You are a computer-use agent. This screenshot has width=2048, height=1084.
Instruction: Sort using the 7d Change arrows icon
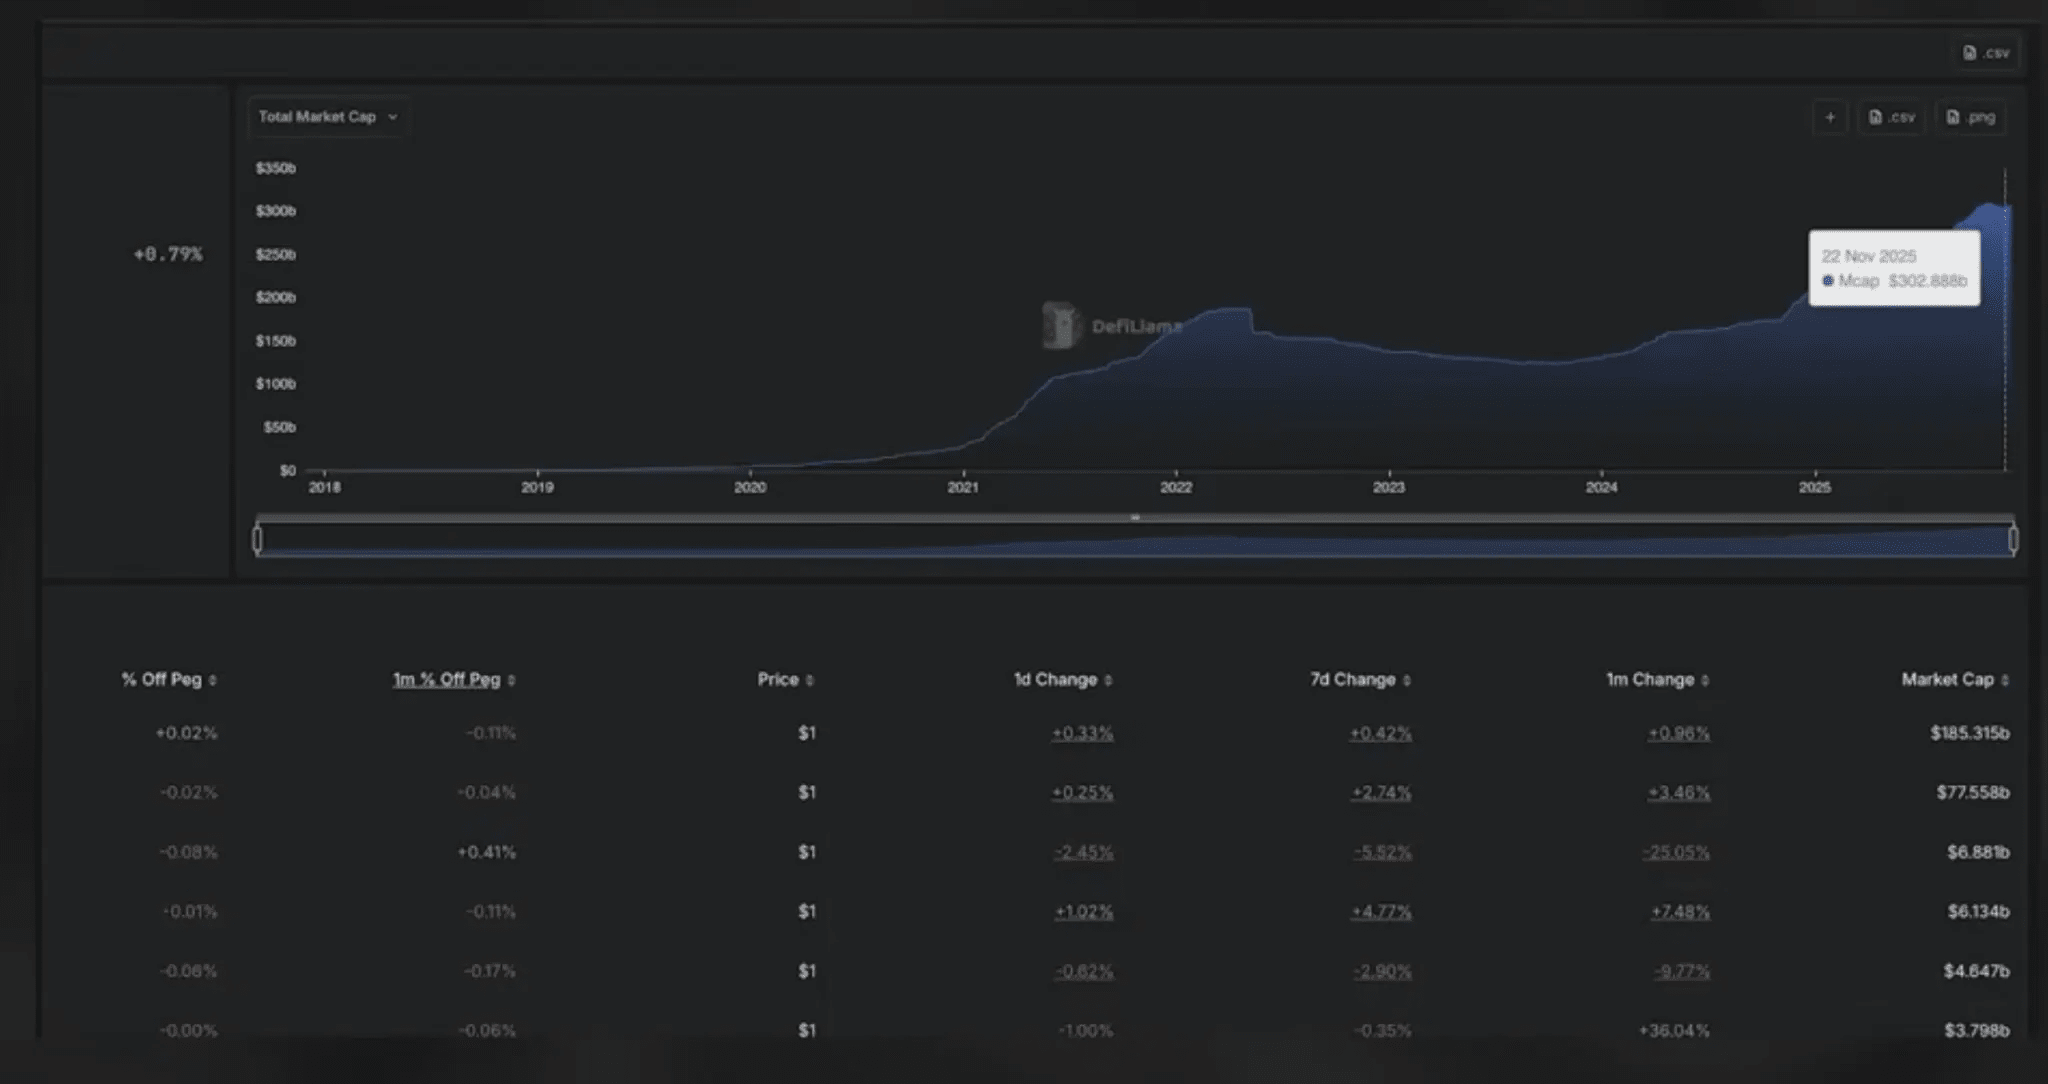[1407, 681]
